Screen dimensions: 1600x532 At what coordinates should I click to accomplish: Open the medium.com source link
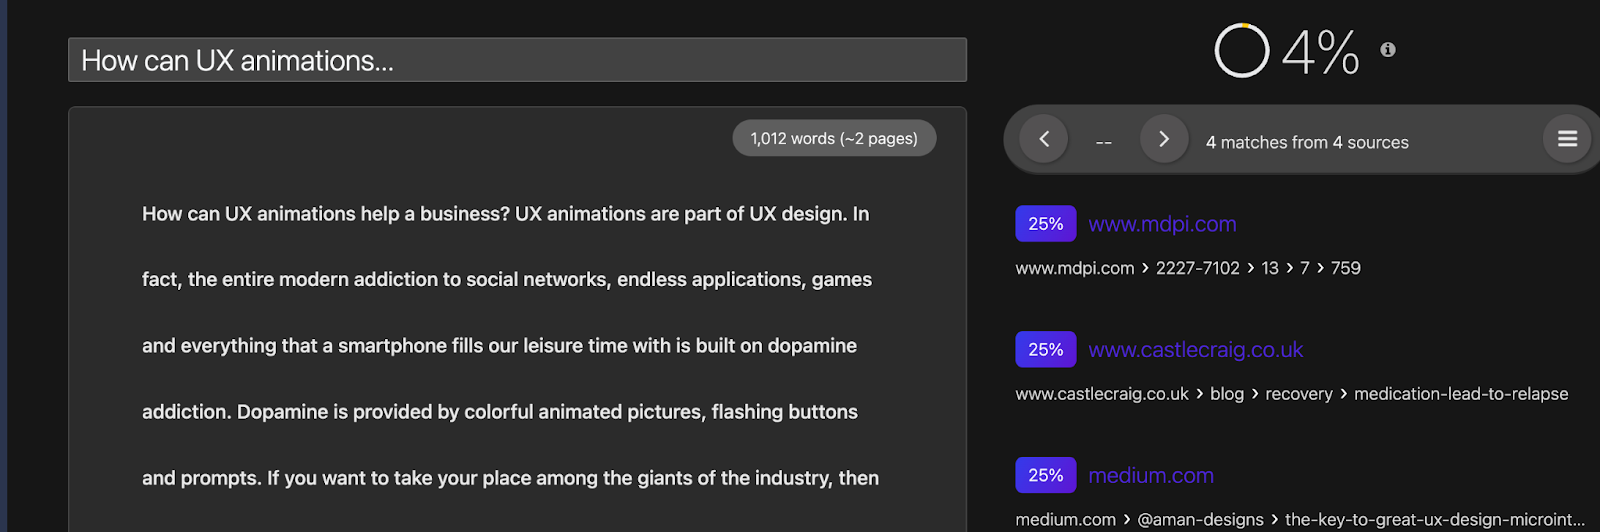pos(1151,476)
